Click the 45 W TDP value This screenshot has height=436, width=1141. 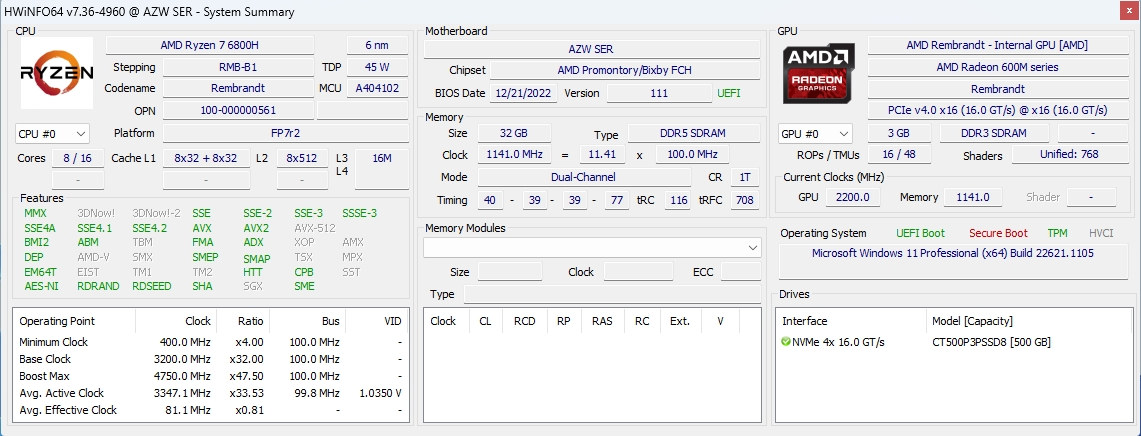[x=377, y=67]
